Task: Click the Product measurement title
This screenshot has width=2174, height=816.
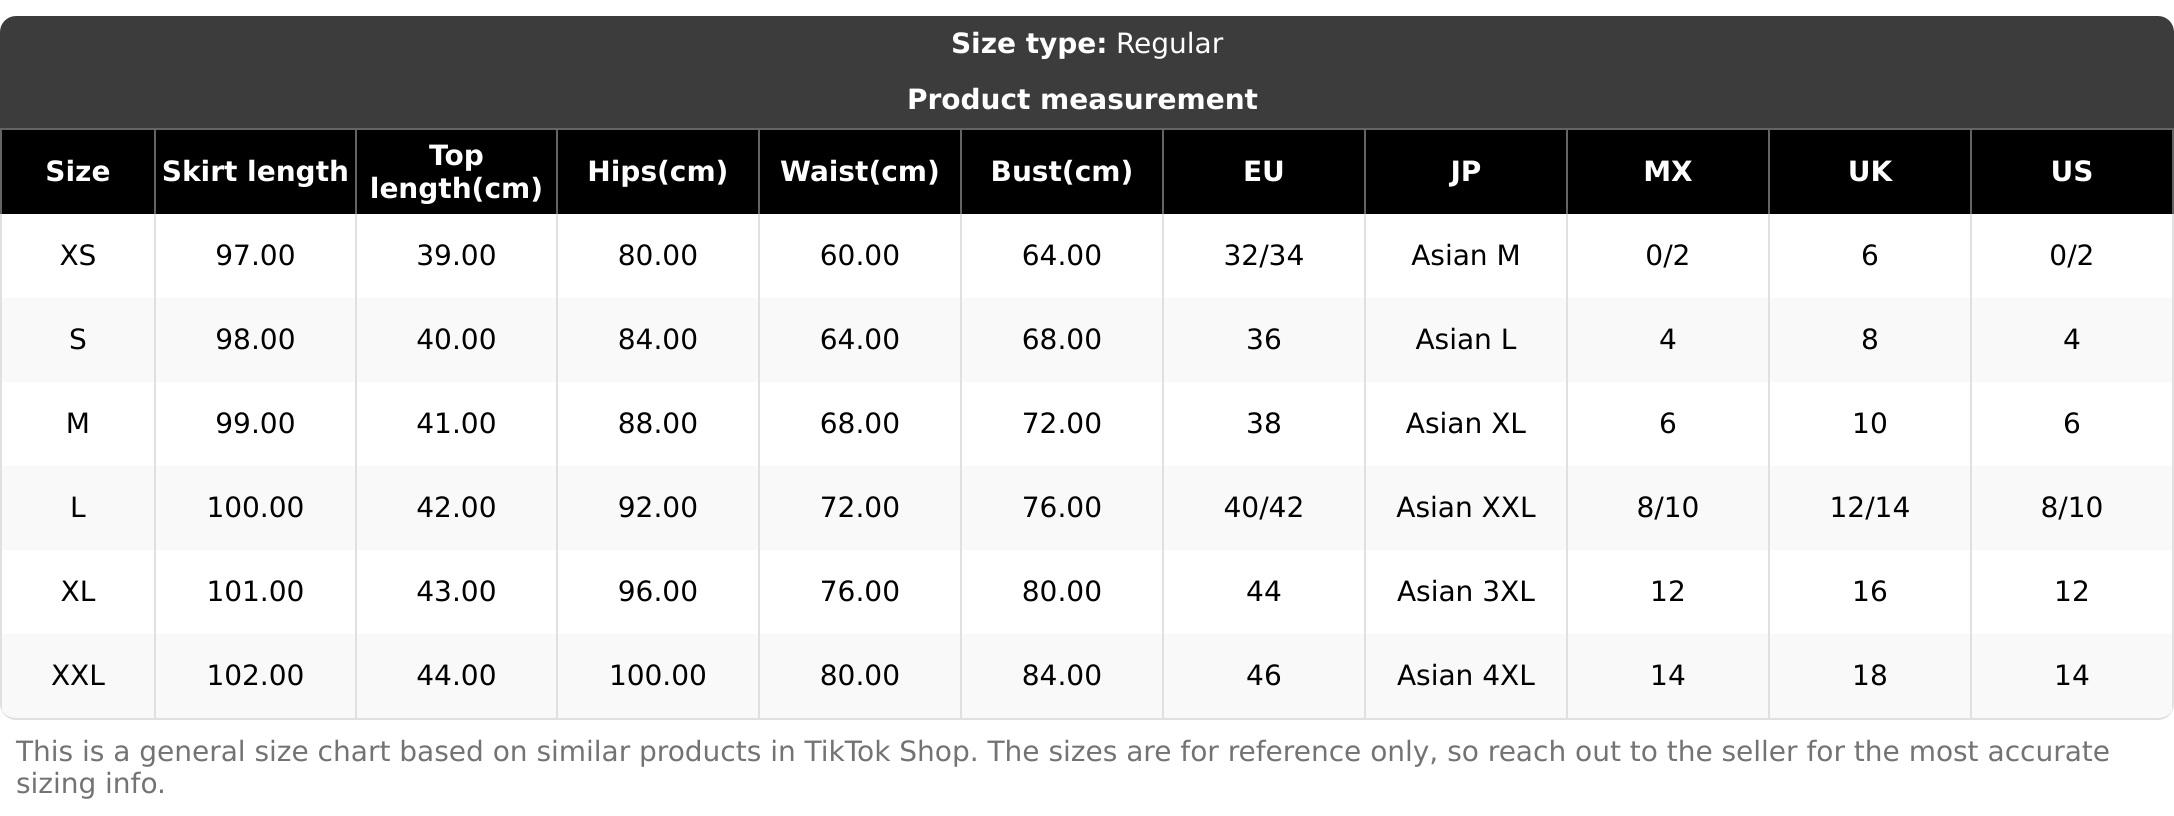Action: (1082, 100)
